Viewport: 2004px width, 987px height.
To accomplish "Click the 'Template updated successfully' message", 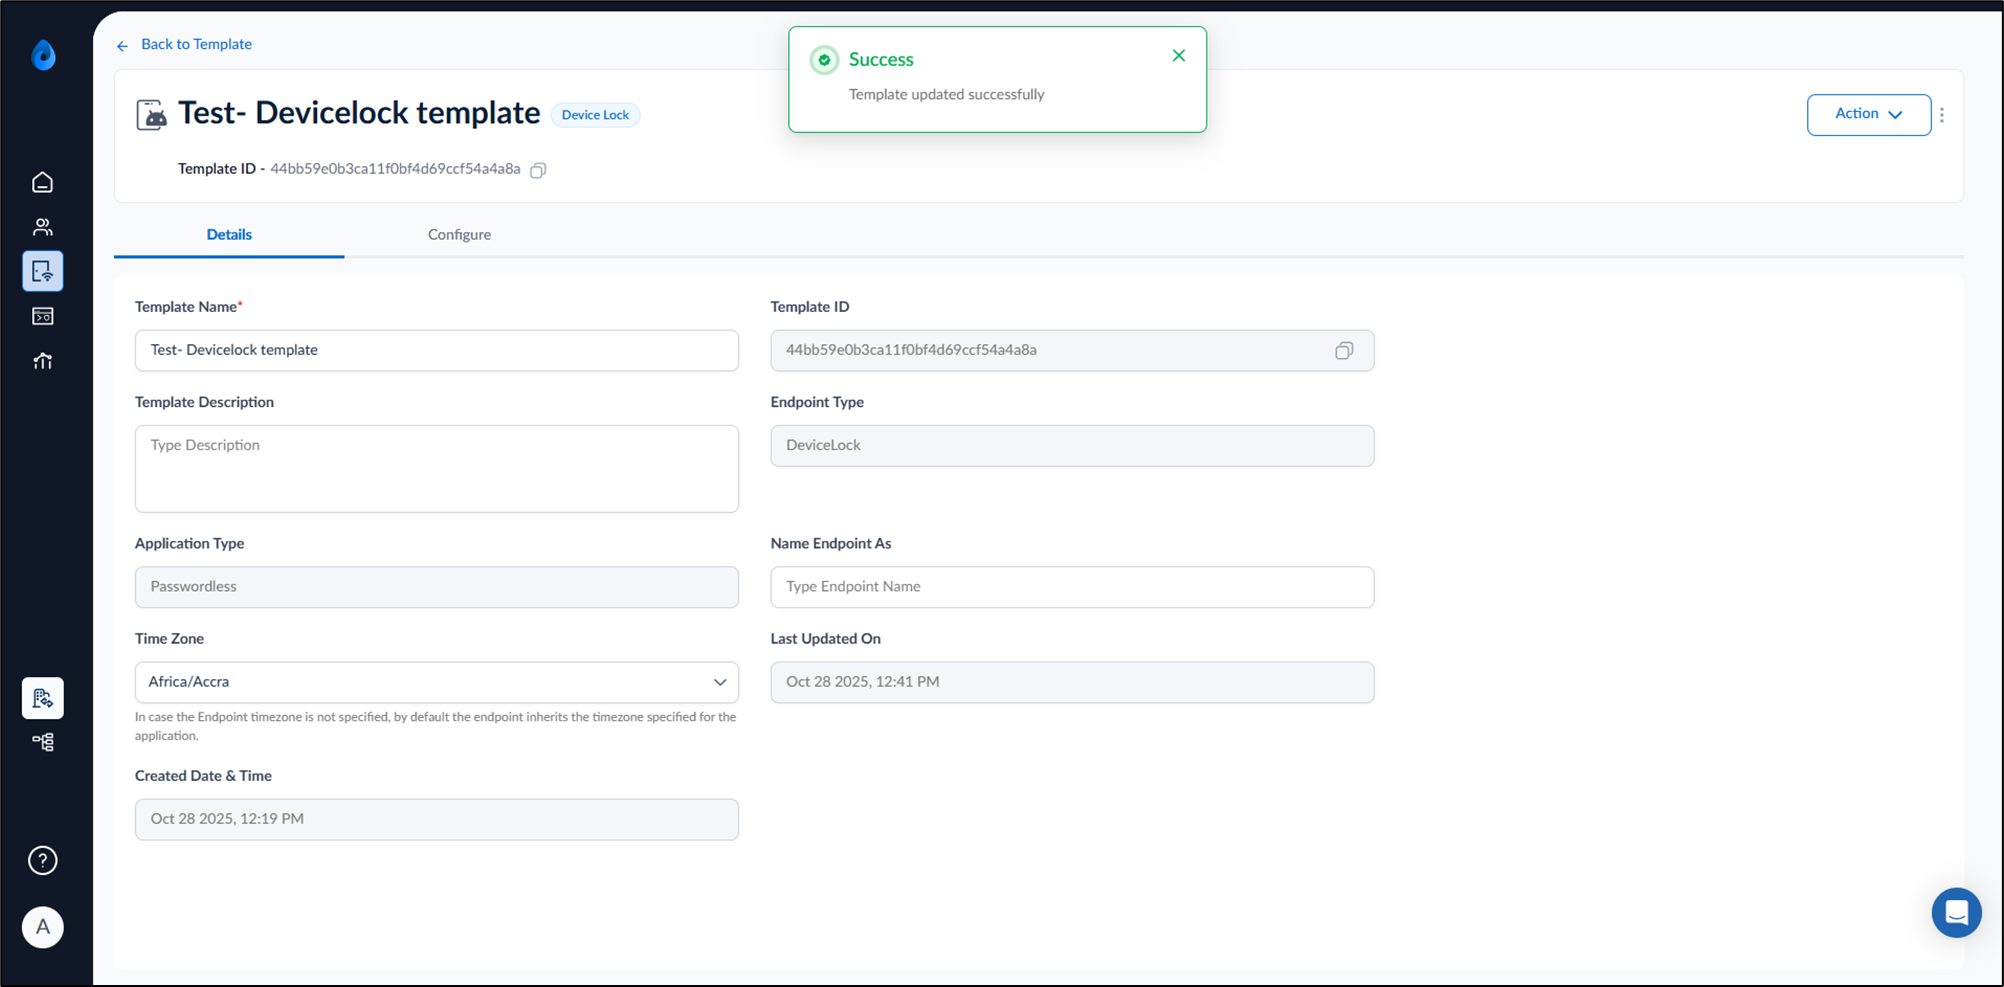I will click(946, 94).
